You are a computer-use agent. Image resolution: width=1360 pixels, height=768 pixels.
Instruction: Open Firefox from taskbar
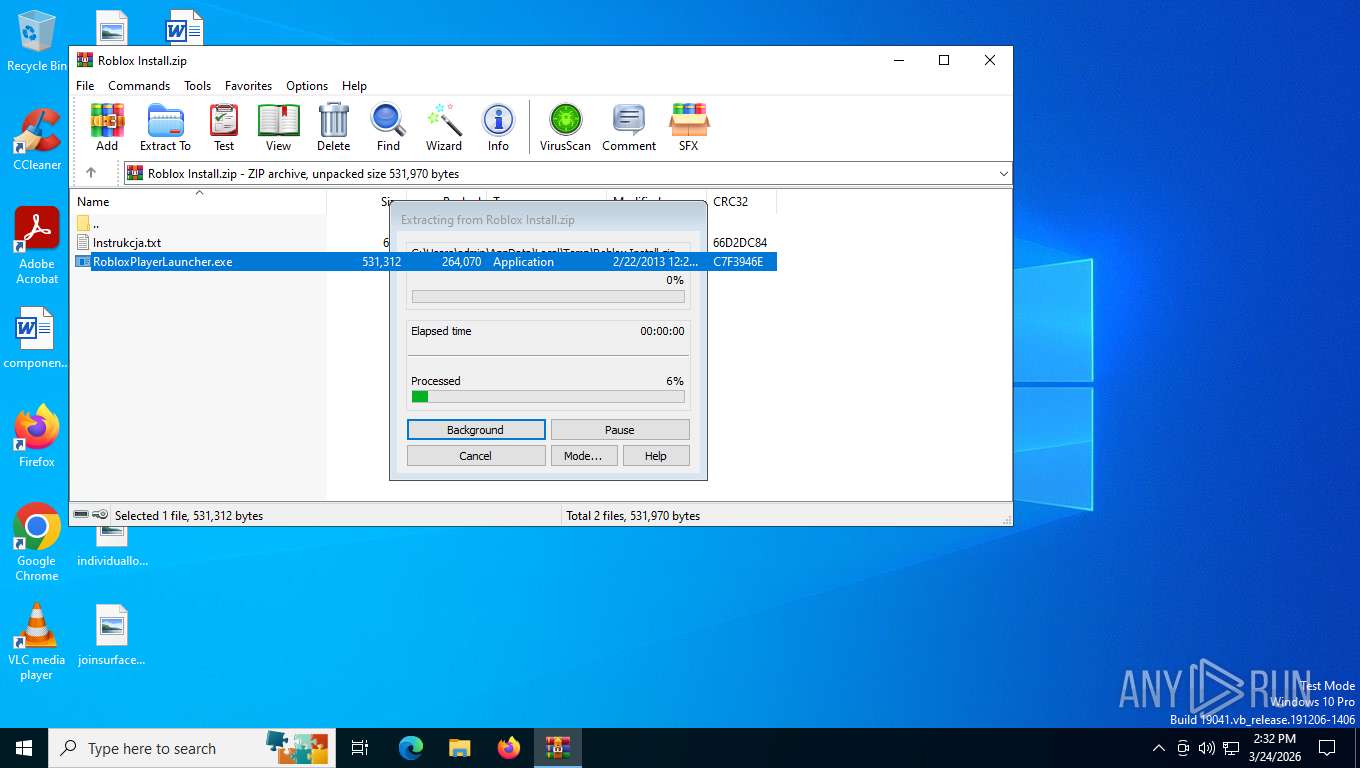[x=509, y=748]
